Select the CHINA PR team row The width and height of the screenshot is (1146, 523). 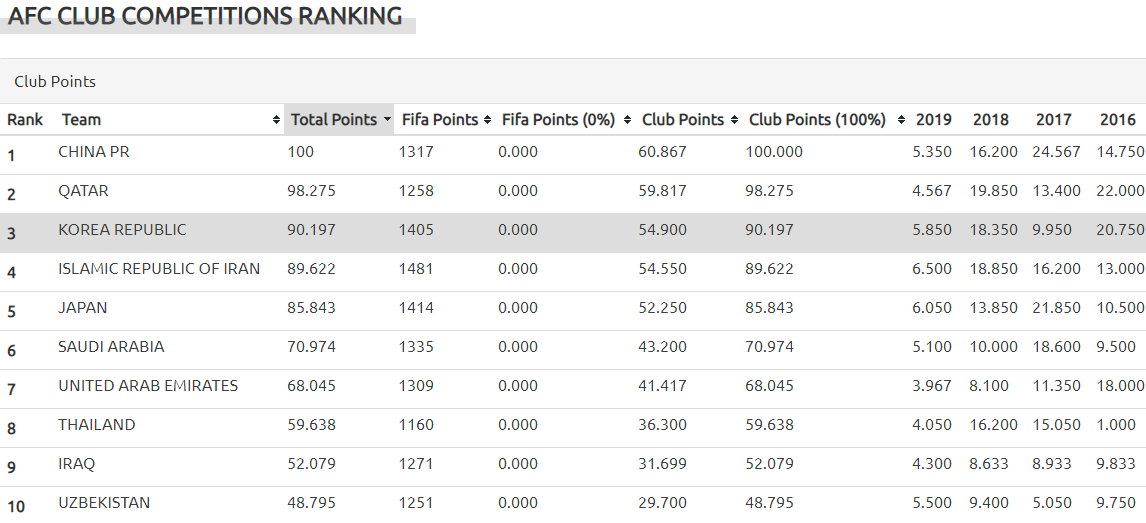click(x=94, y=152)
